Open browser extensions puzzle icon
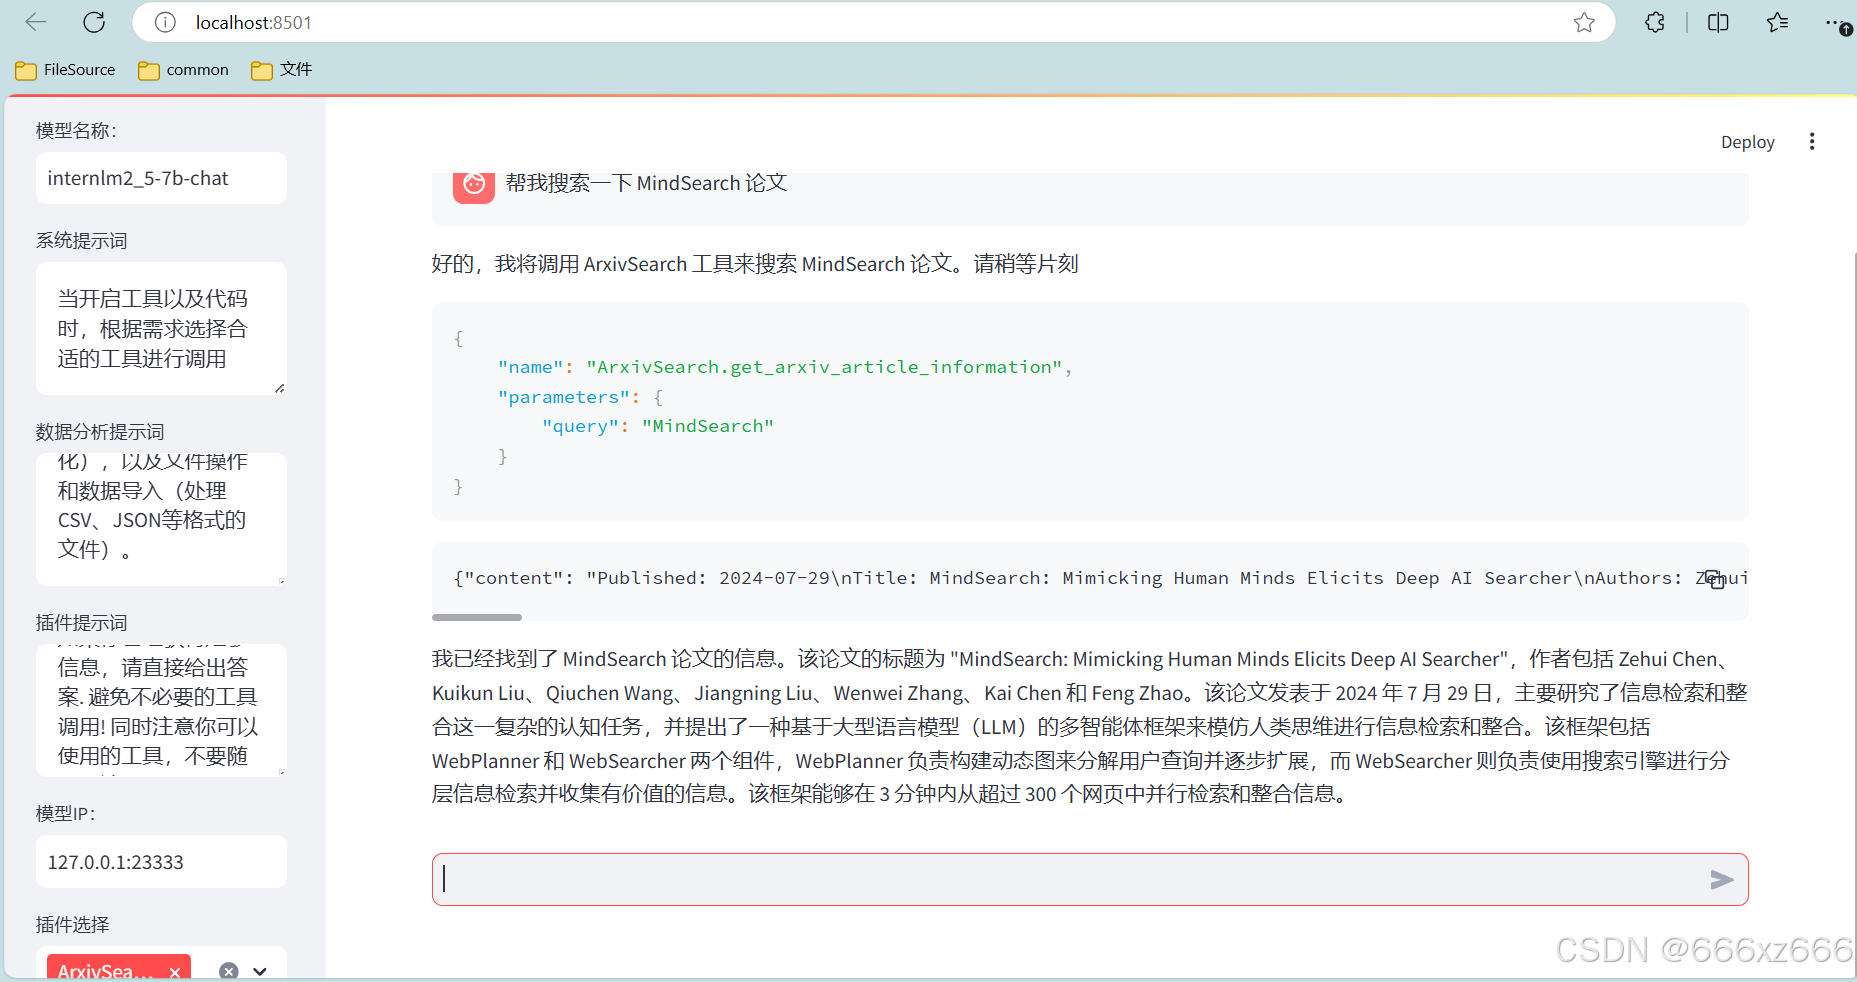The image size is (1857, 982). (1655, 22)
